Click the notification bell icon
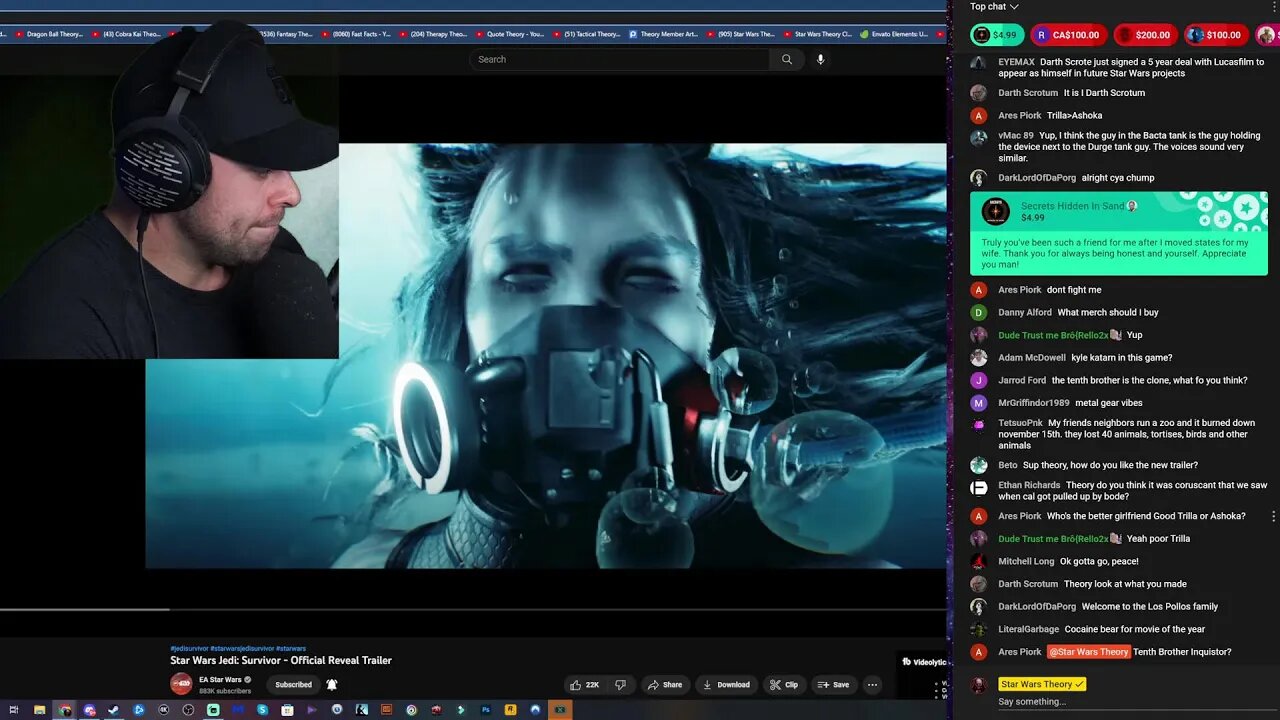 tap(332, 685)
